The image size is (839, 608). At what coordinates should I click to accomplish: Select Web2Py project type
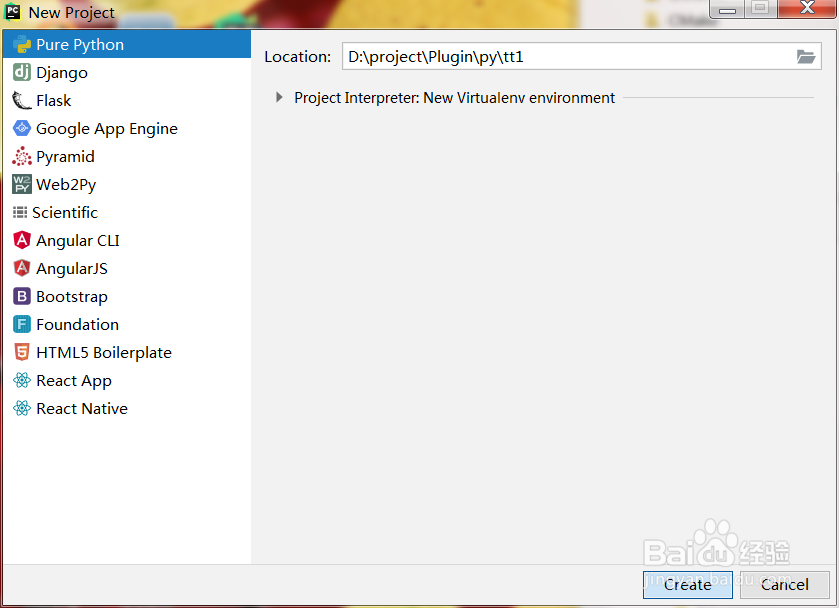click(x=127, y=184)
